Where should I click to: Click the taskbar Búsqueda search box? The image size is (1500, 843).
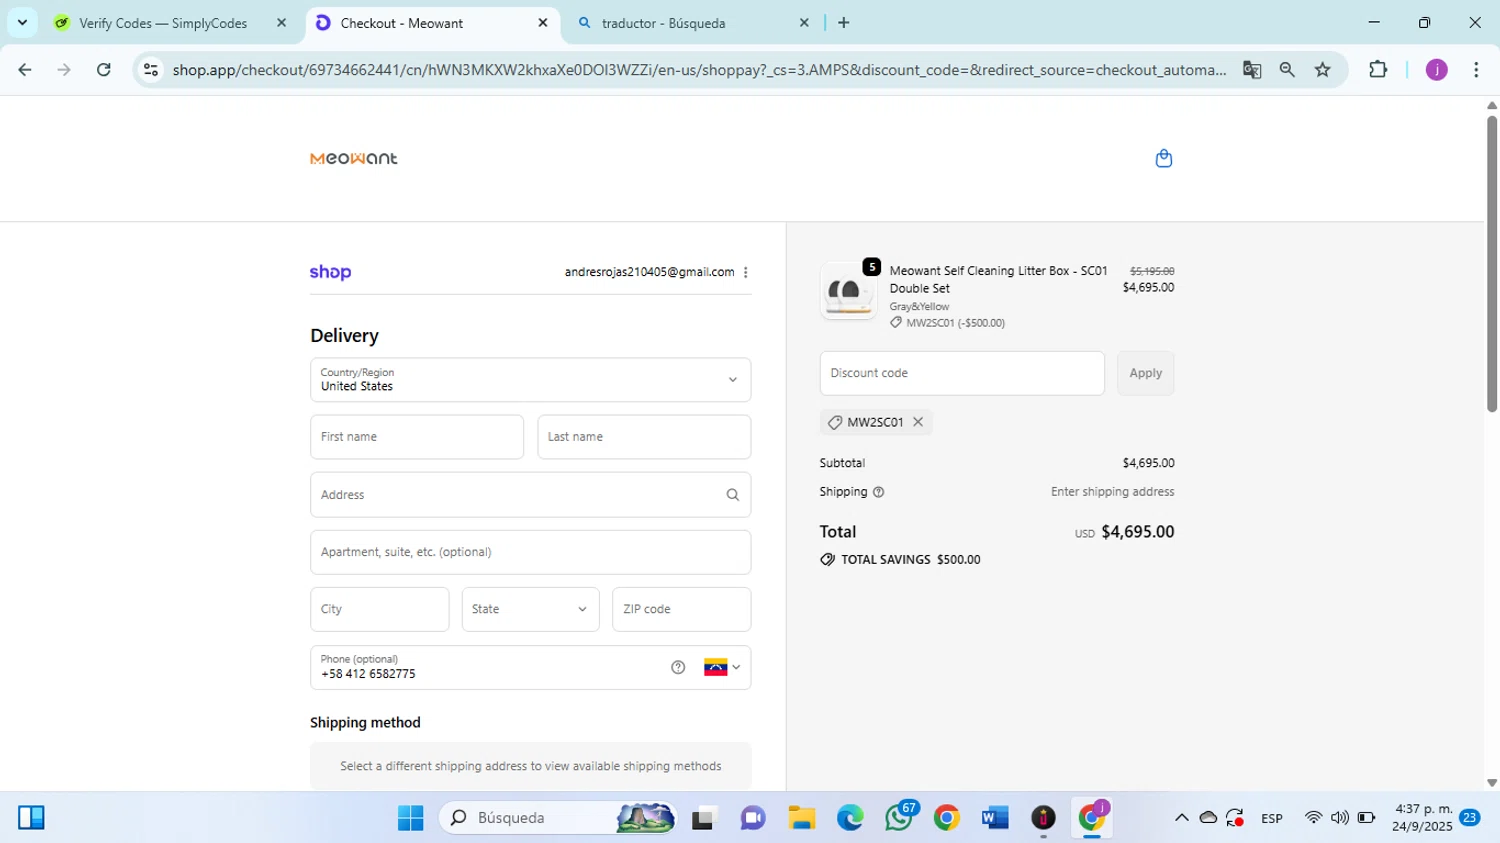click(557, 818)
